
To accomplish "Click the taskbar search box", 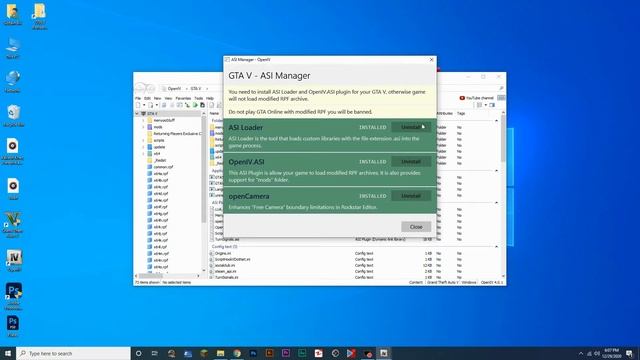I will pos(73,353).
